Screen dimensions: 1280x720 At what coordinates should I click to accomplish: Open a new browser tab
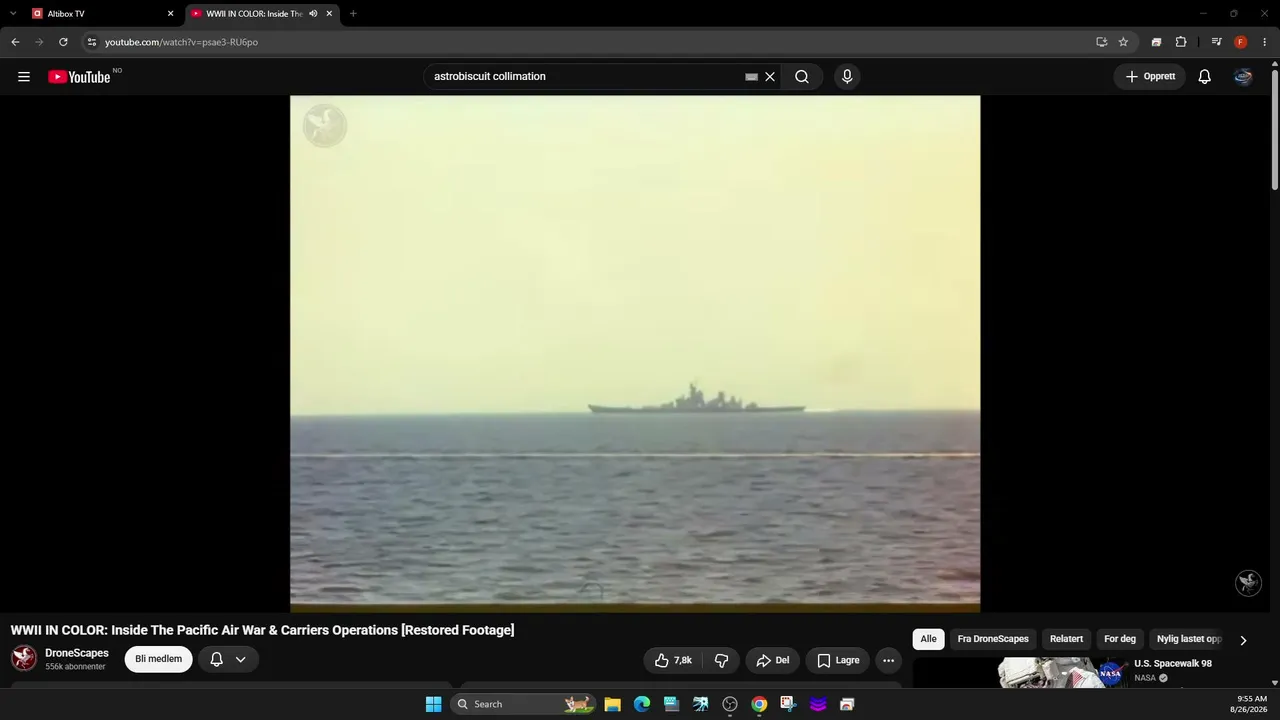pyautogui.click(x=353, y=14)
